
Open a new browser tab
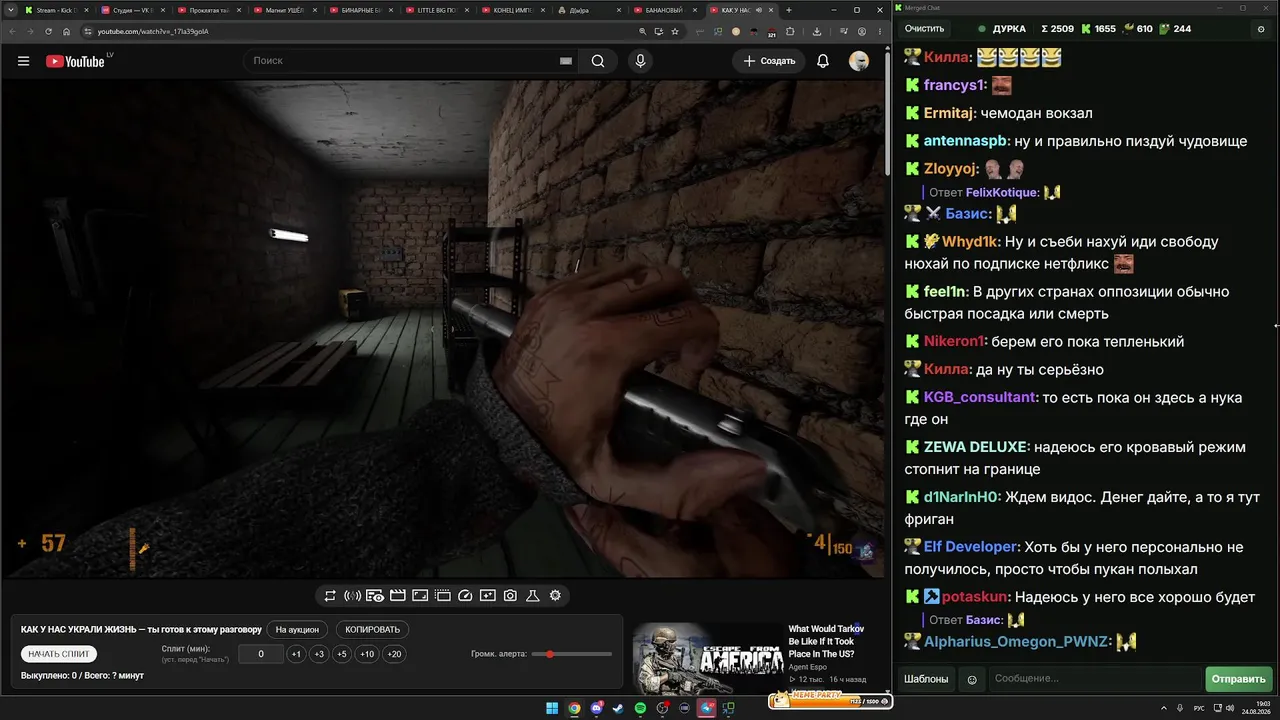pyautogui.click(x=789, y=10)
